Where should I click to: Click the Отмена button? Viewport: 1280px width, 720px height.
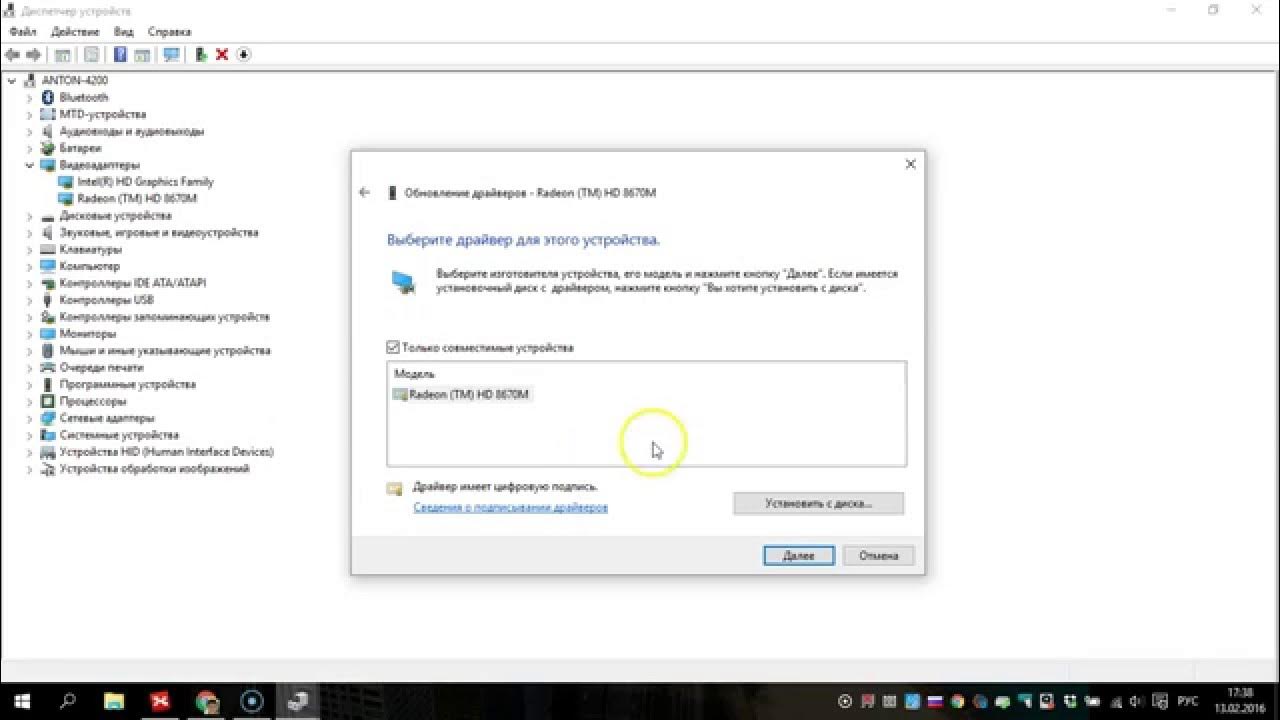tap(878, 556)
